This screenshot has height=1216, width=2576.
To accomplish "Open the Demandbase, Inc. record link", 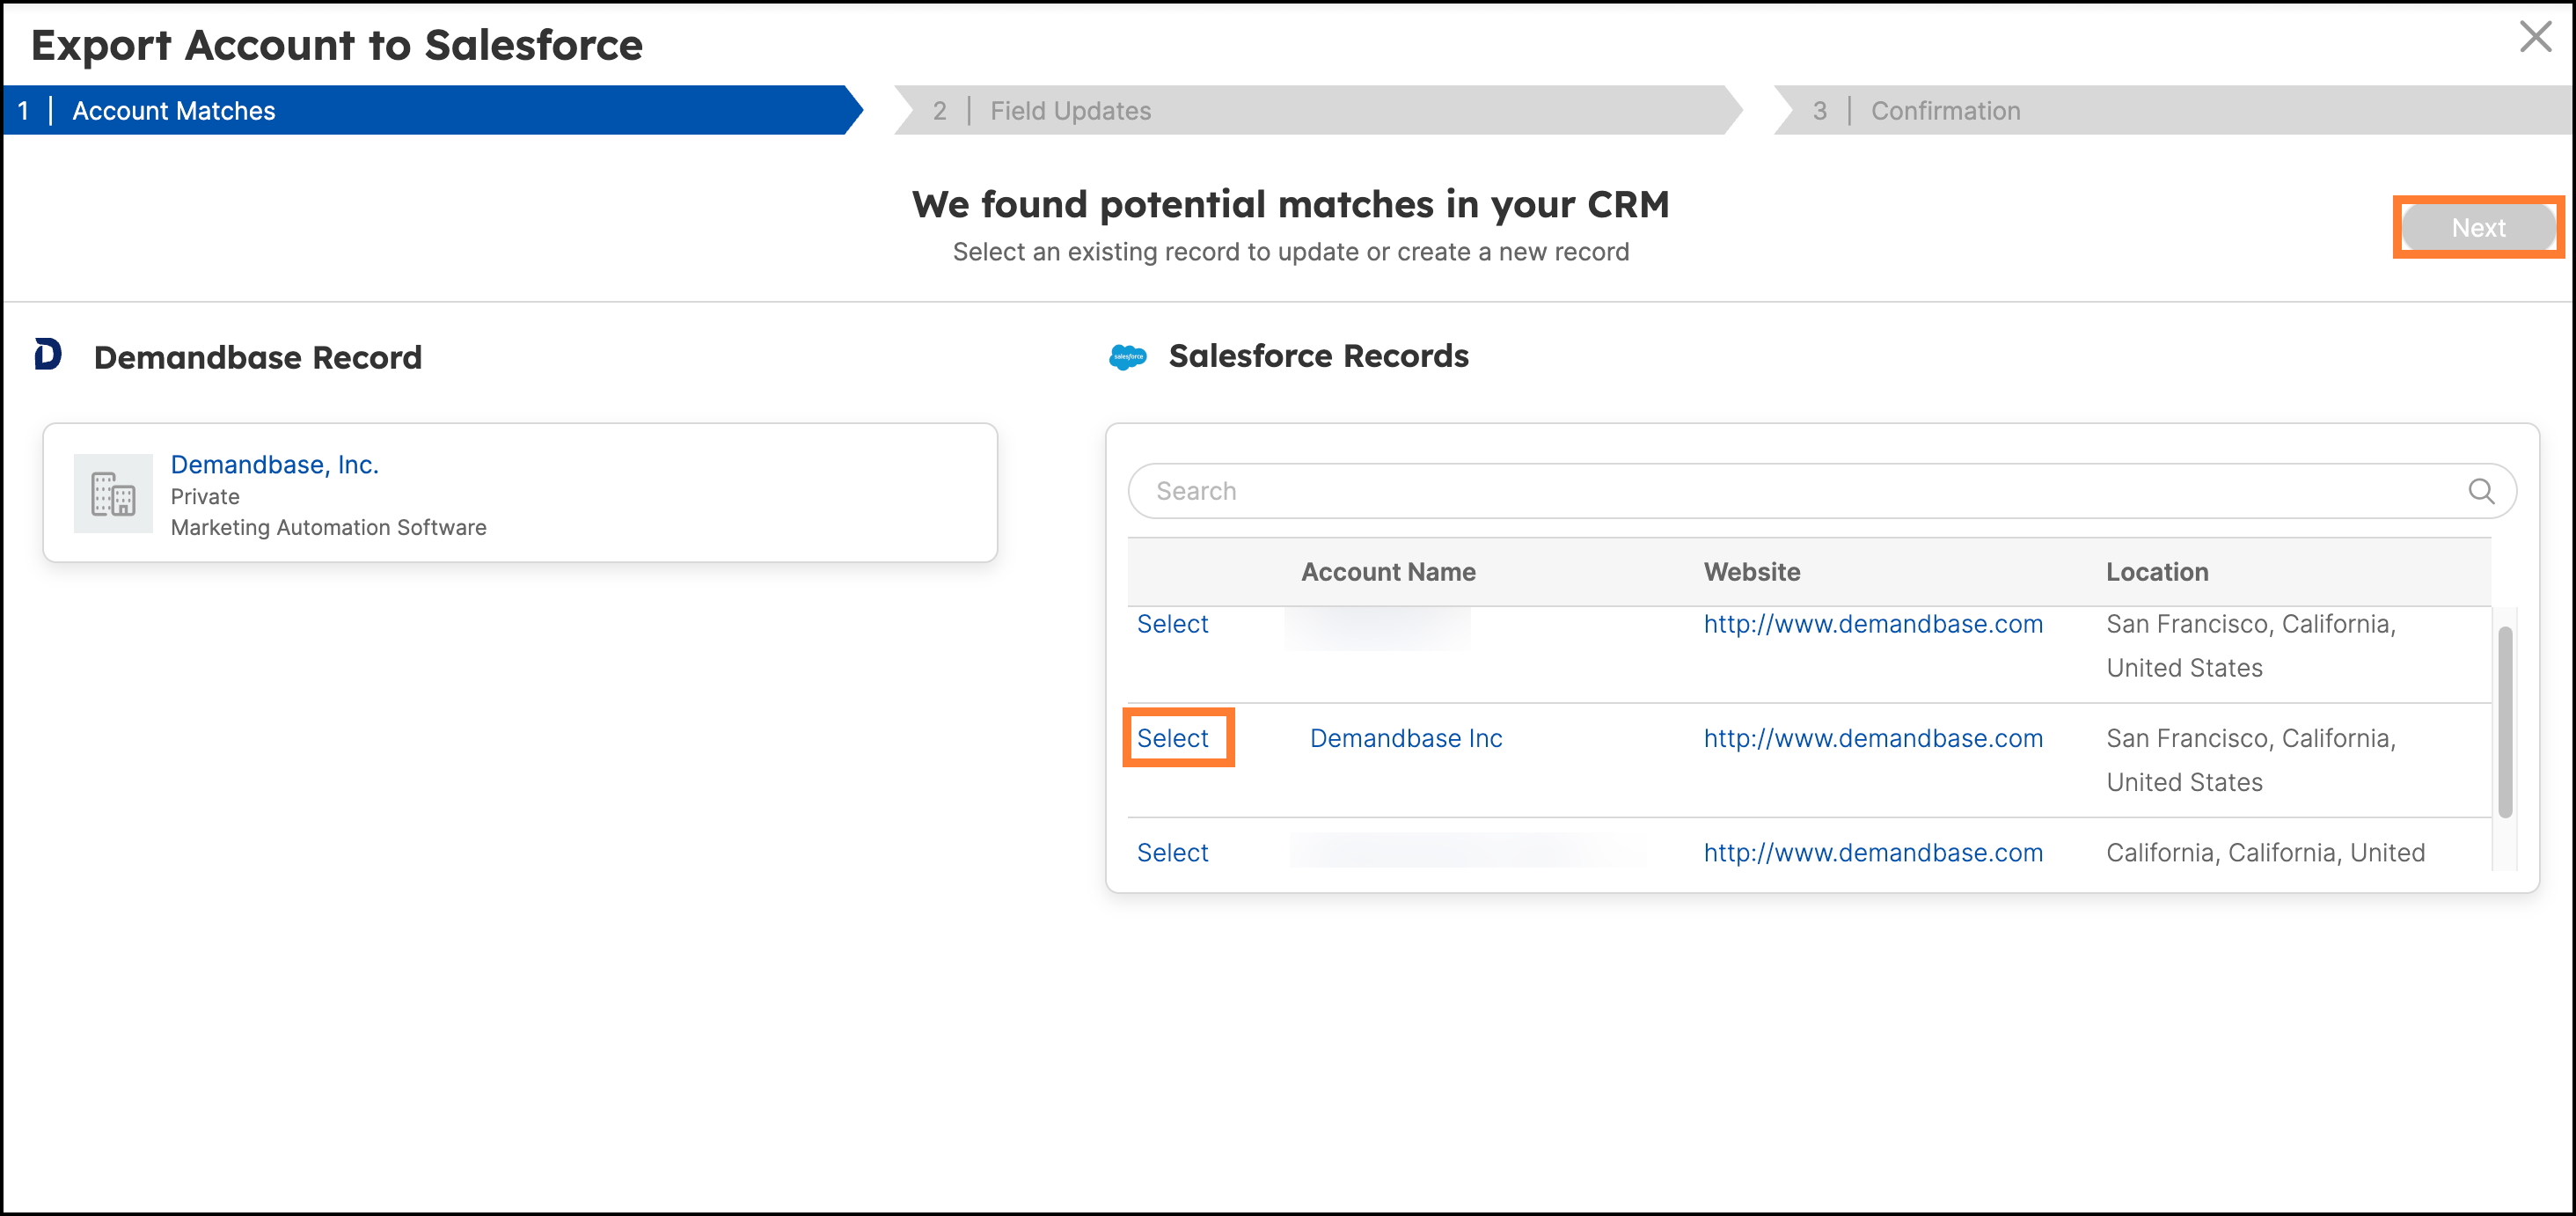I will [274, 464].
